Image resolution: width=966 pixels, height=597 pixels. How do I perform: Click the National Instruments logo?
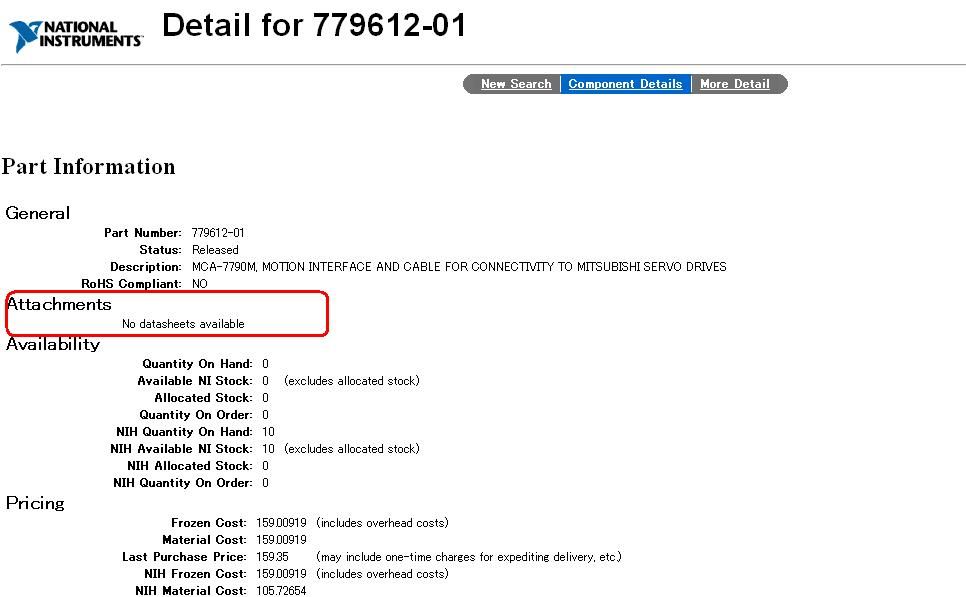76,36
